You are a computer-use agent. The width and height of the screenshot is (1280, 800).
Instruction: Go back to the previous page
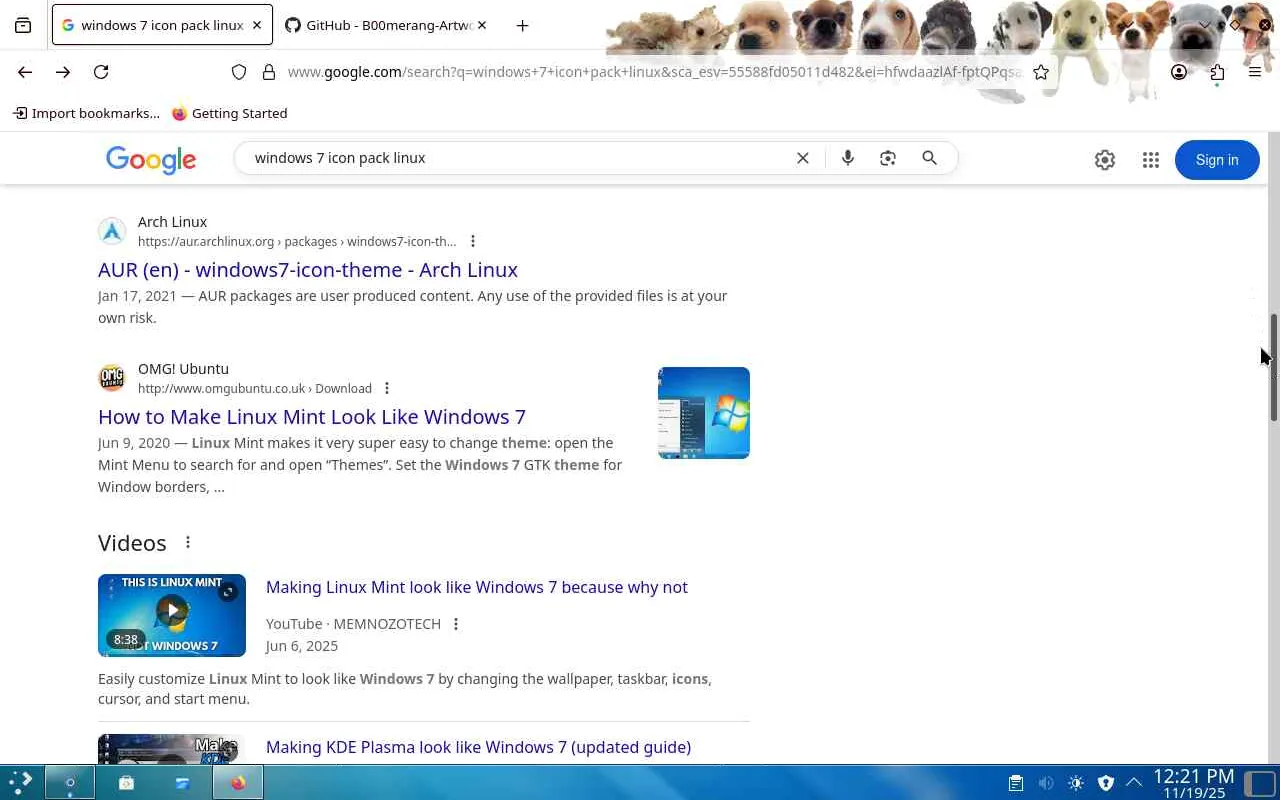[25, 72]
